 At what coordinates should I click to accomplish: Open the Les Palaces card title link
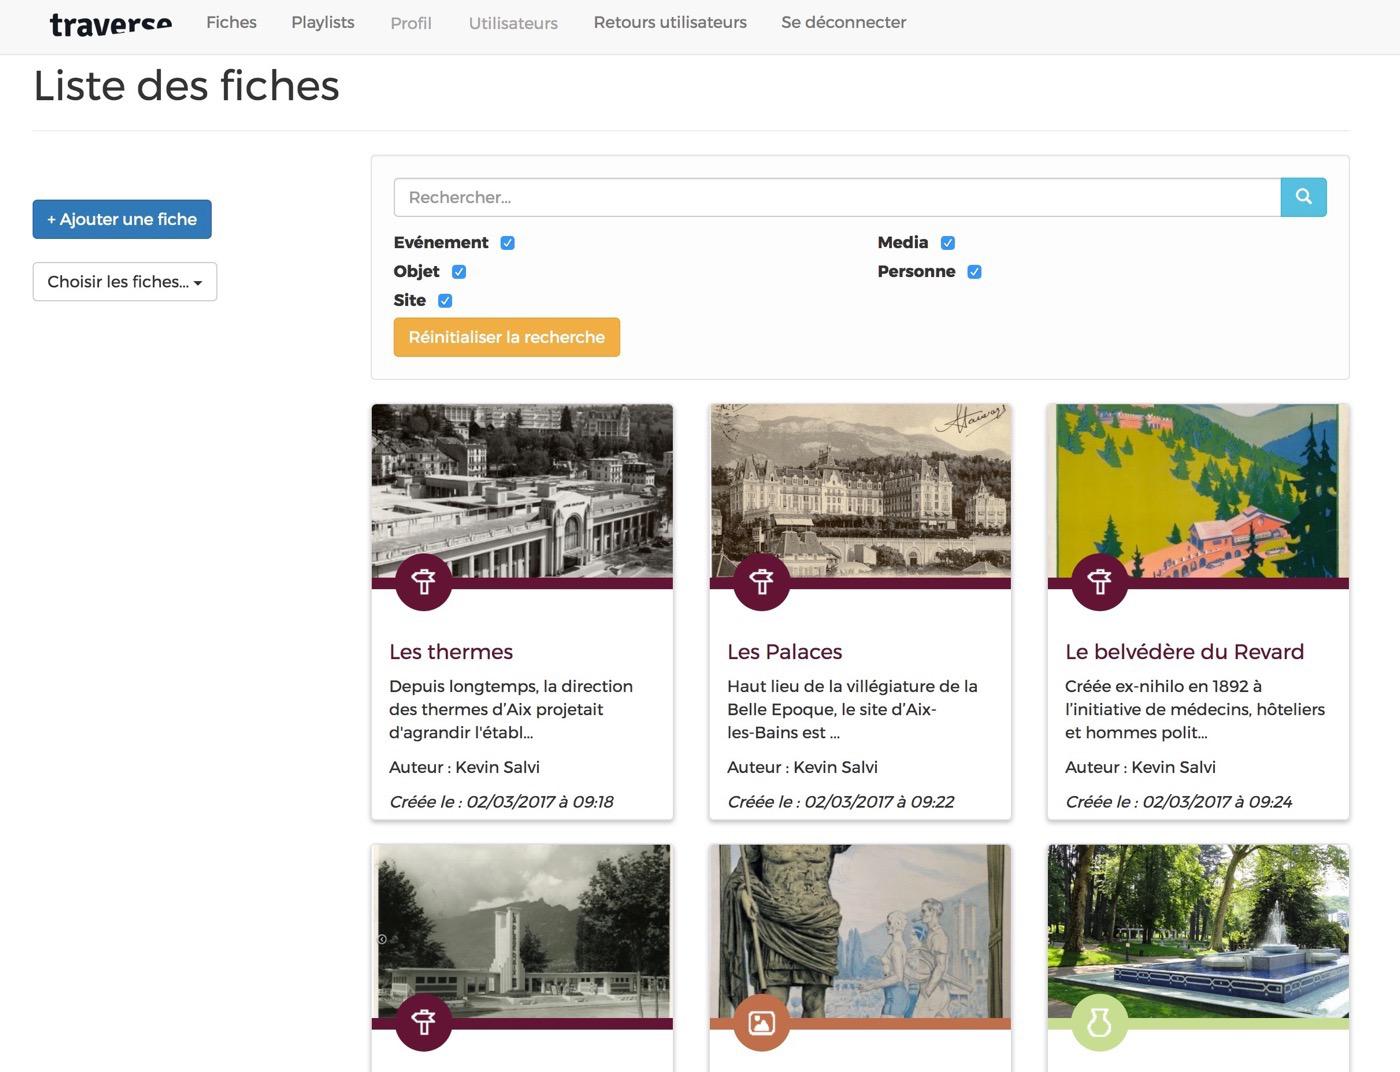tap(784, 652)
